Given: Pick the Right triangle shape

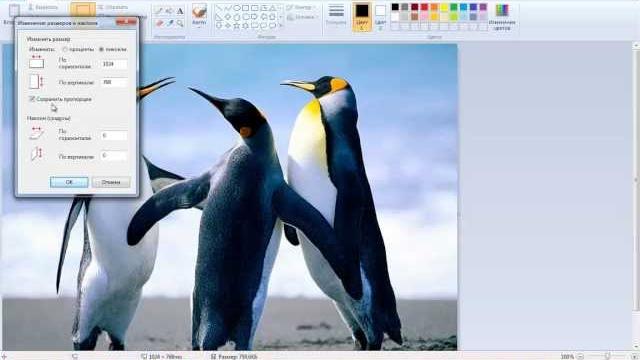Looking at the screenshot, I should 218,17.
